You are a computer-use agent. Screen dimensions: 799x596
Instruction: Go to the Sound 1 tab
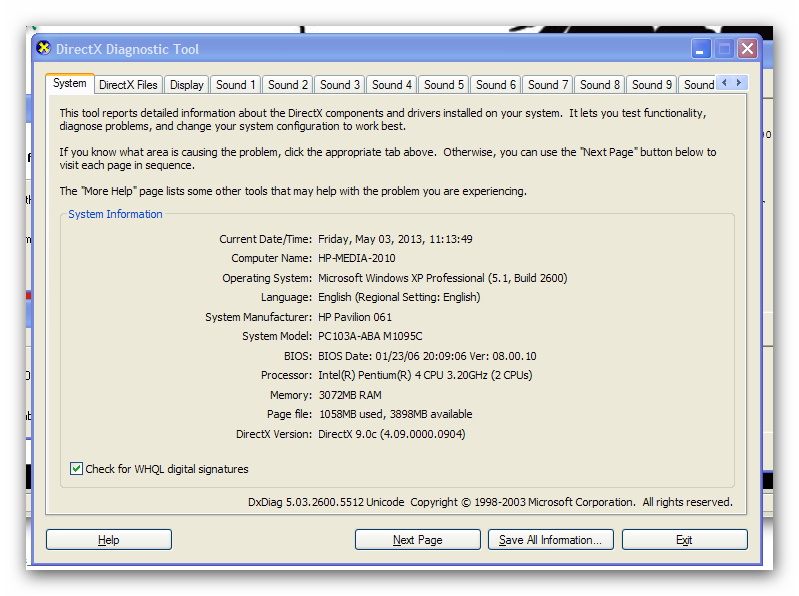pos(236,85)
